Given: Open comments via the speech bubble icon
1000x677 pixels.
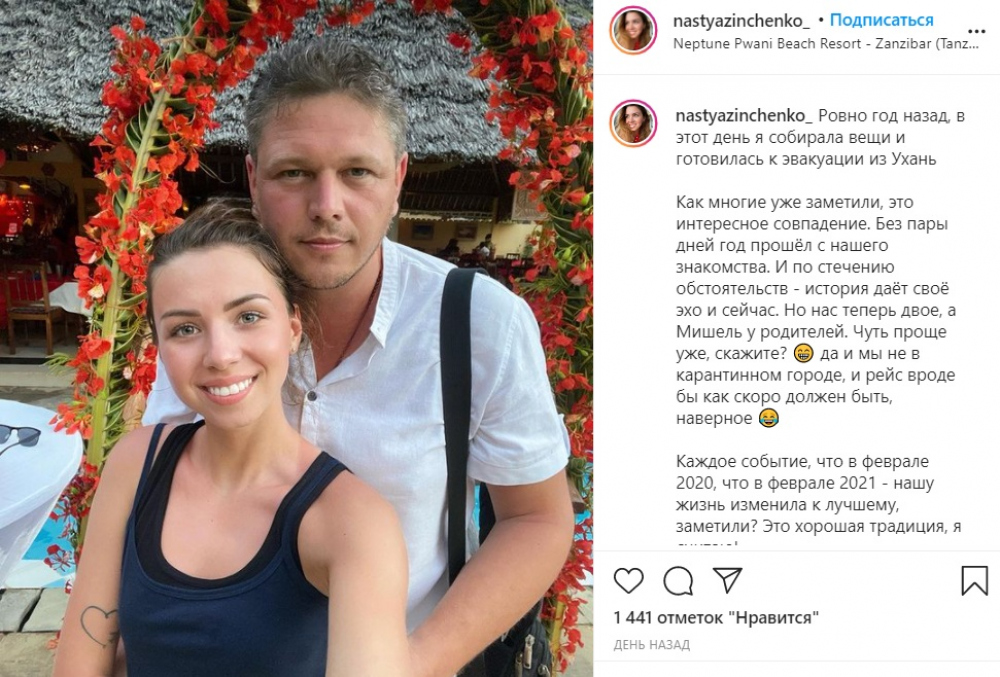Looking at the screenshot, I should (x=678, y=581).
